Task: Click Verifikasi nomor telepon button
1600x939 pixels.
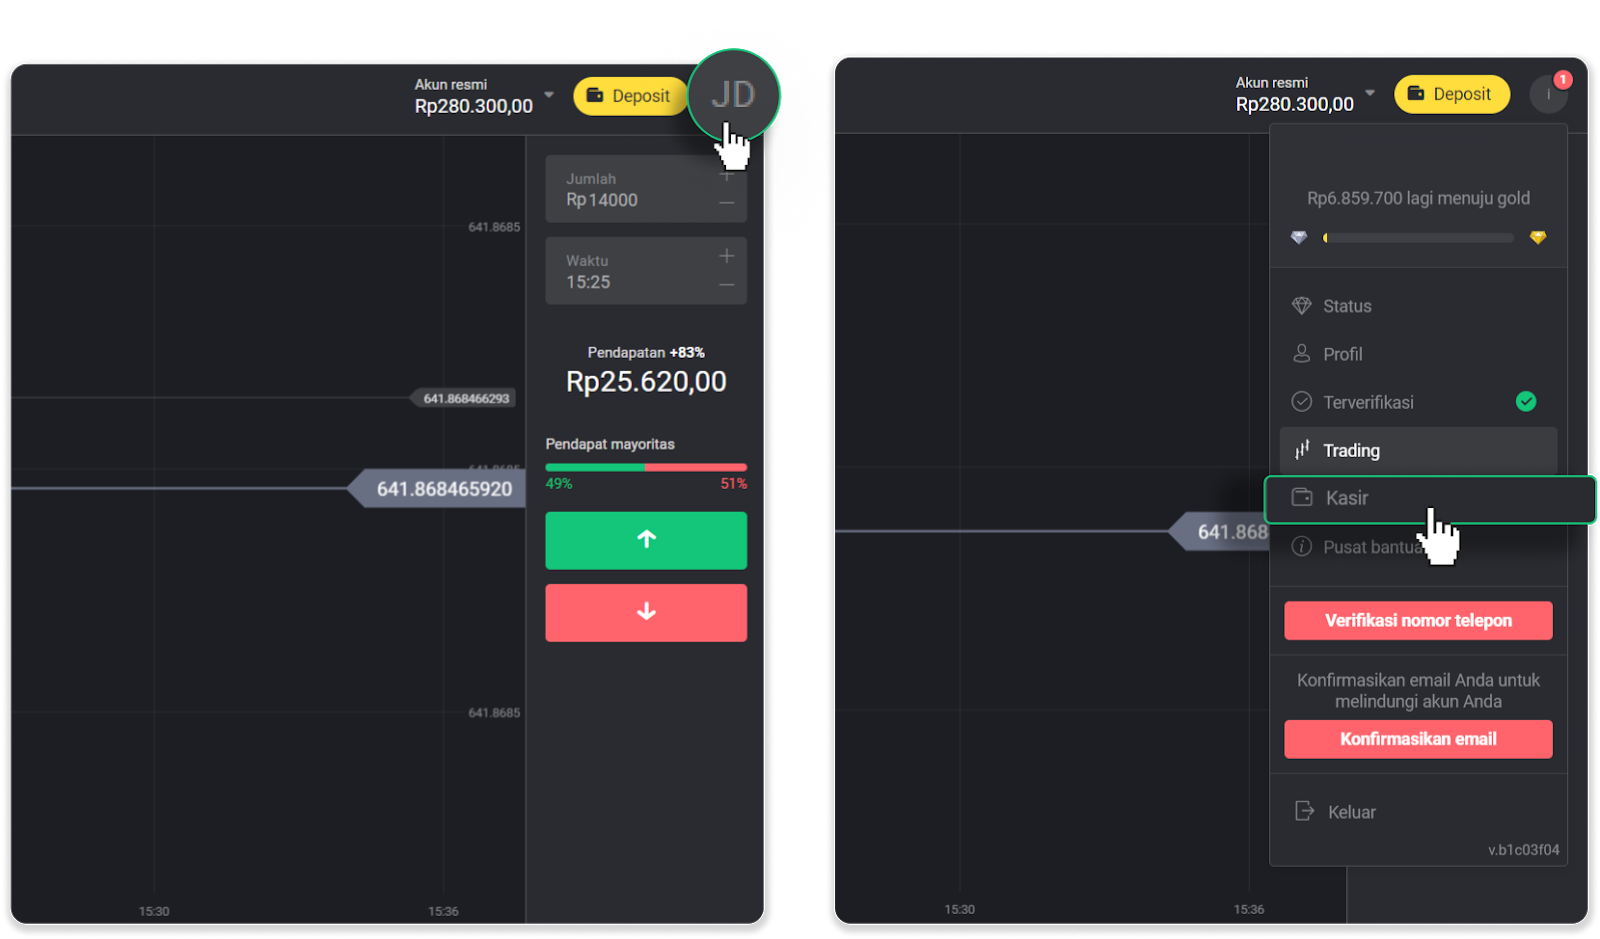Action: coord(1418,620)
